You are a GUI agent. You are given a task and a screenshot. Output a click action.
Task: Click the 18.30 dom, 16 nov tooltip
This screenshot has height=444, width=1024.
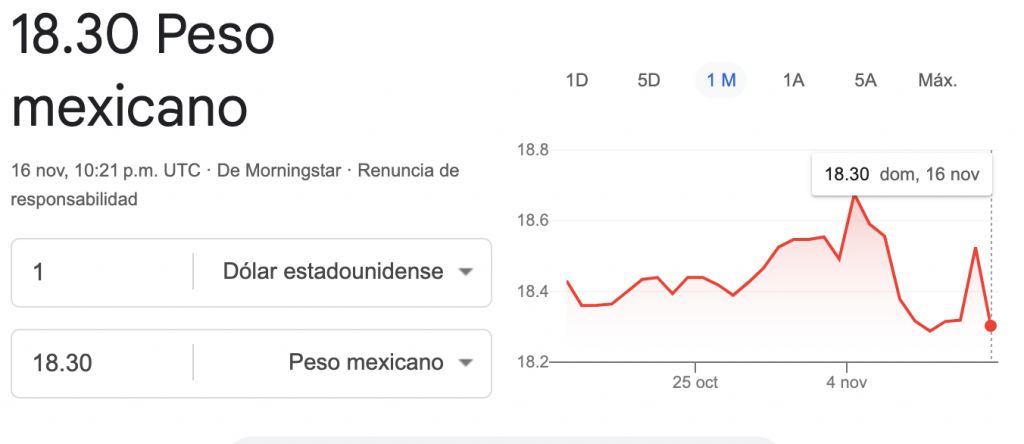pyautogui.click(x=901, y=175)
